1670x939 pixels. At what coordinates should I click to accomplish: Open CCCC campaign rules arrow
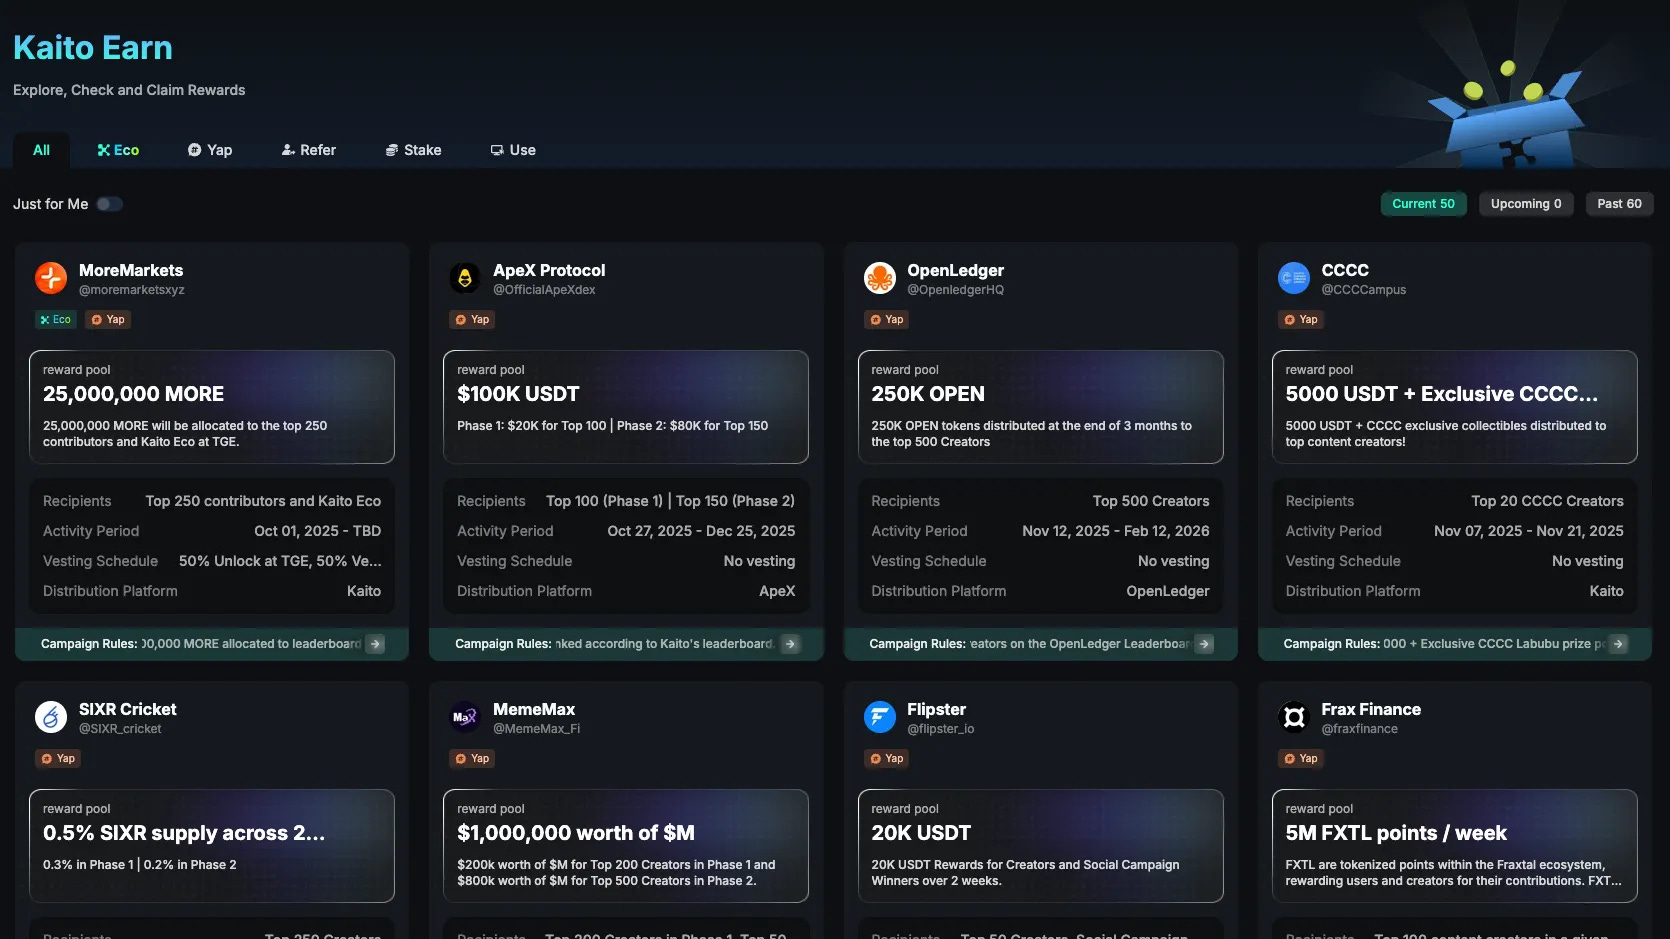(1619, 644)
